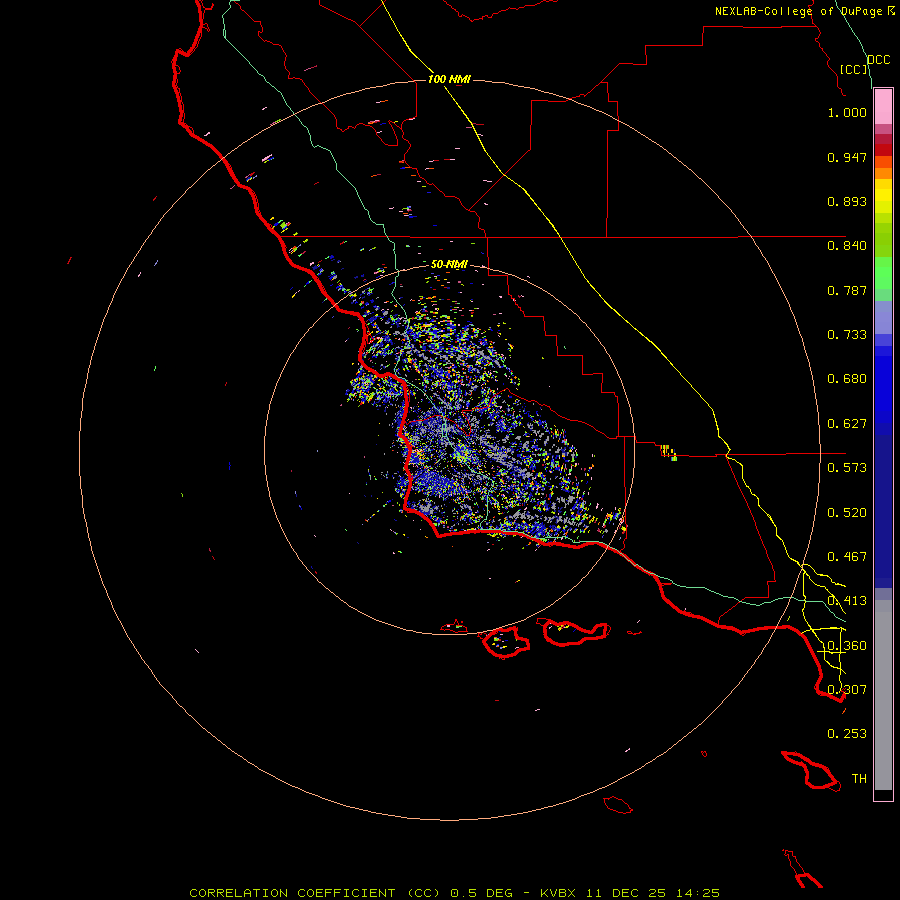
Task: Click the 0.947 color scale value
Action: click(847, 157)
